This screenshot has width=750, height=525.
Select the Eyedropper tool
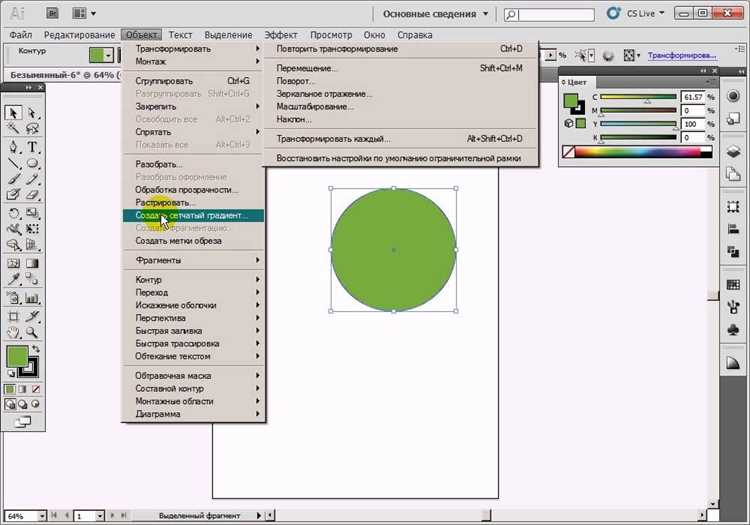13,279
